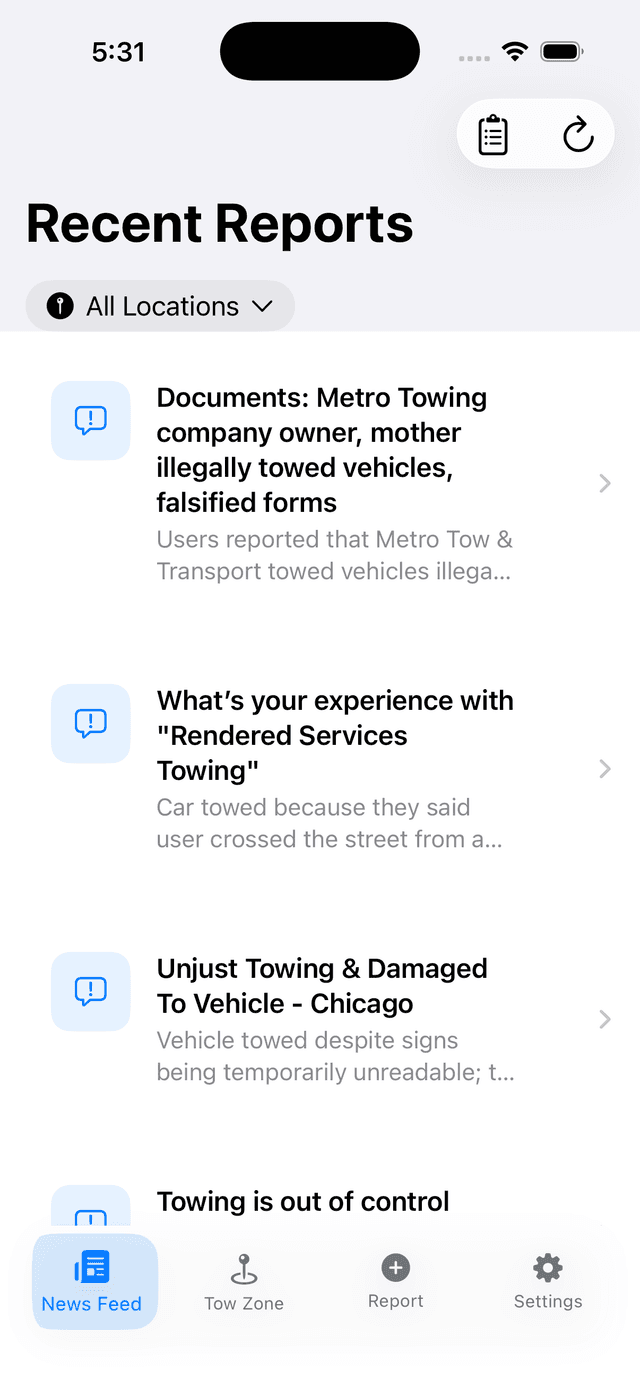Expand the Metro Towing report with its chevron

(x=604, y=483)
